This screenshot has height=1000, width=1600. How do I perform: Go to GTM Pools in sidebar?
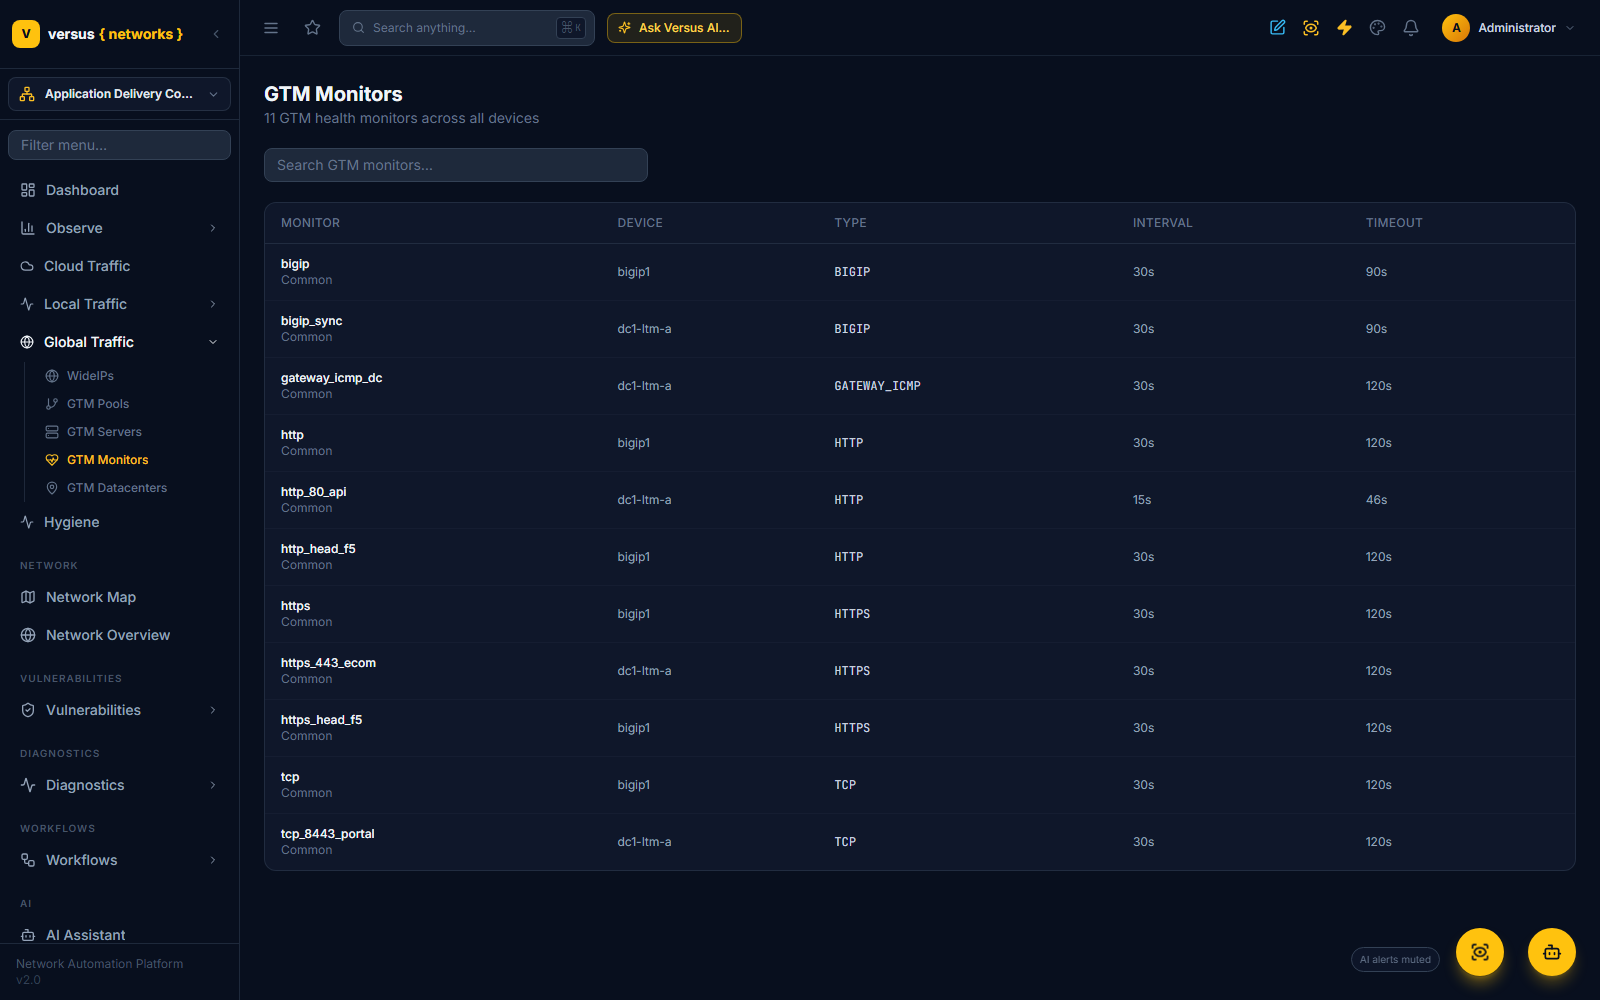(98, 404)
